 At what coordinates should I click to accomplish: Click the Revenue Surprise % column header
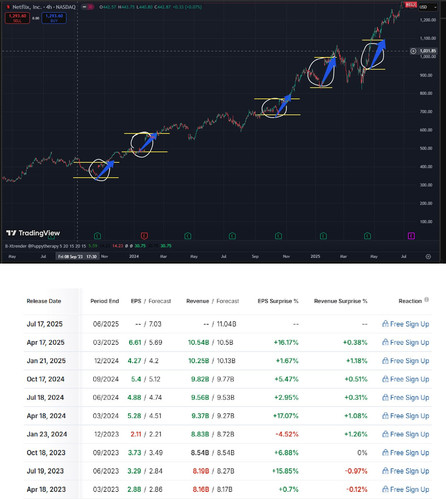pyautogui.click(x=341, y=301)
